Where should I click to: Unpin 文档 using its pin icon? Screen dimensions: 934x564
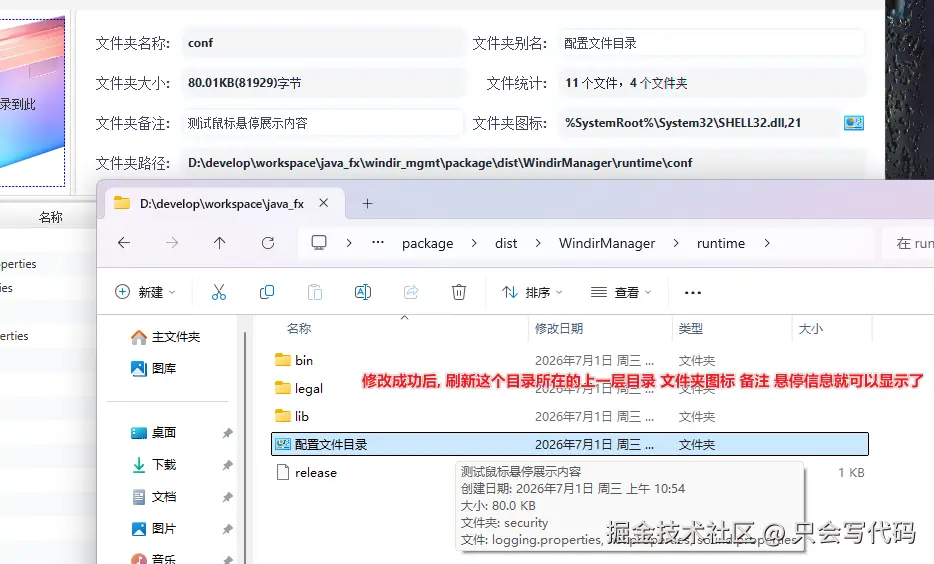coord(228,497)
